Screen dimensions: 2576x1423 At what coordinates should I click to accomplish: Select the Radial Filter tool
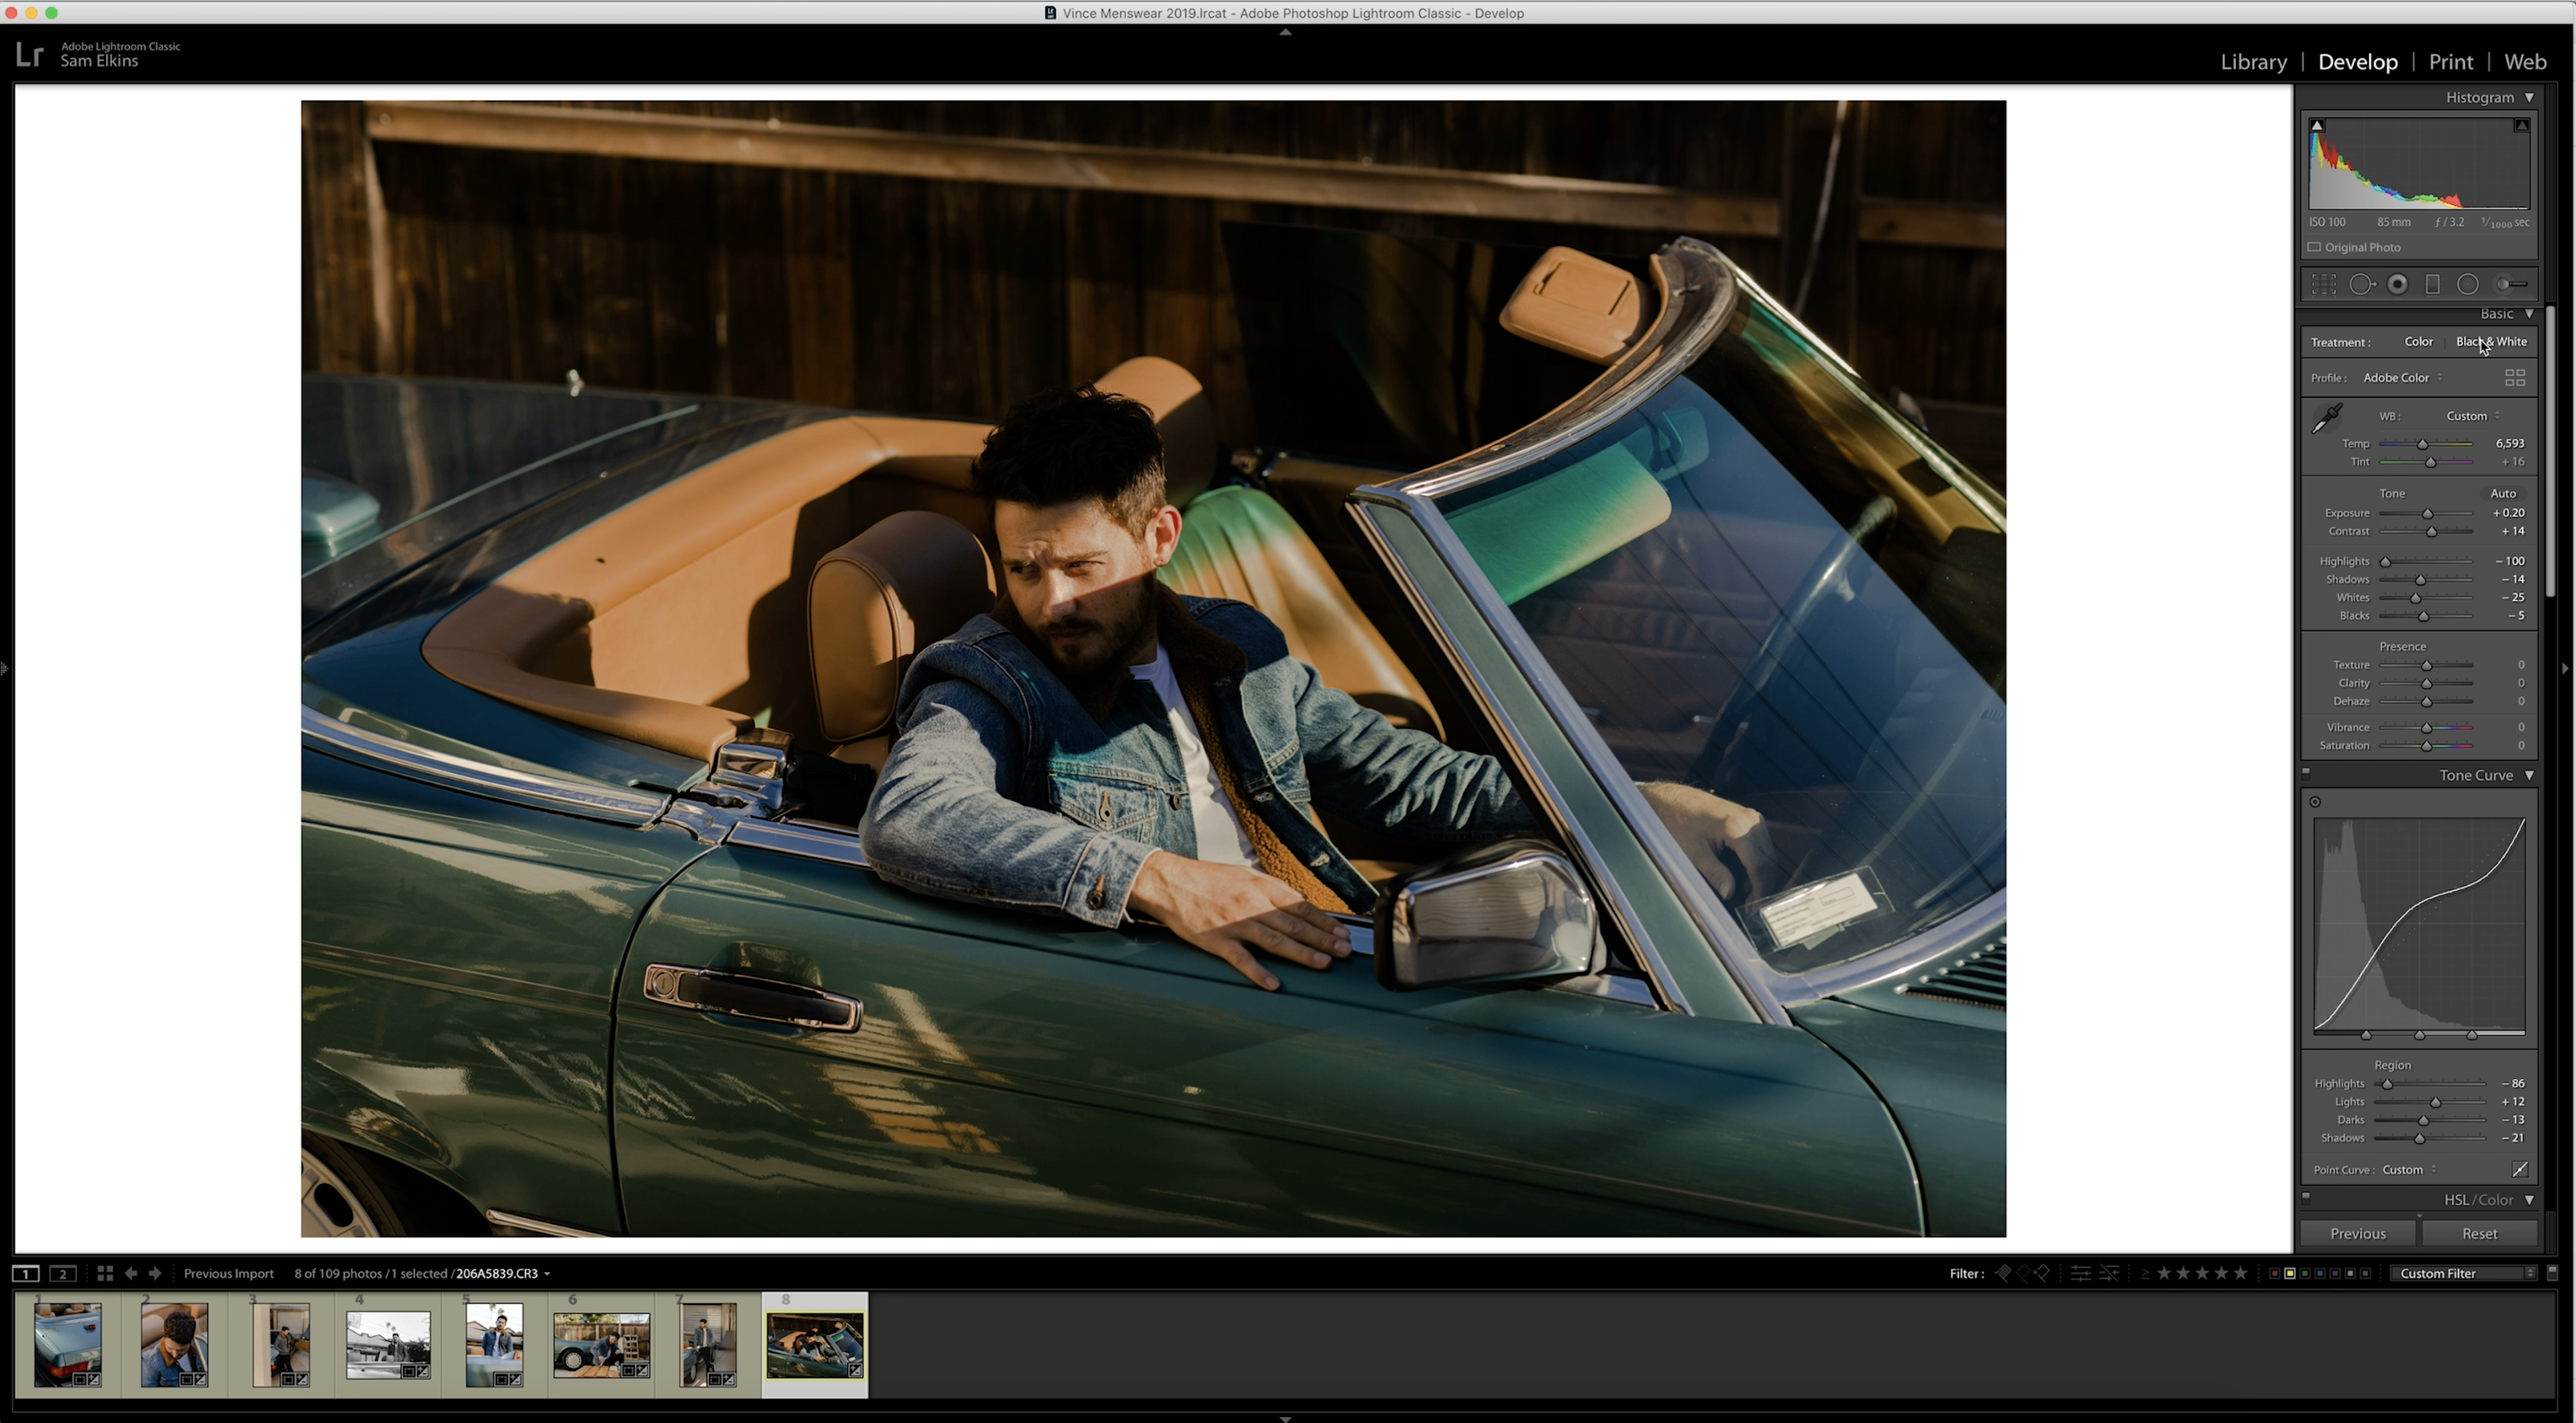pos(2467,285)
